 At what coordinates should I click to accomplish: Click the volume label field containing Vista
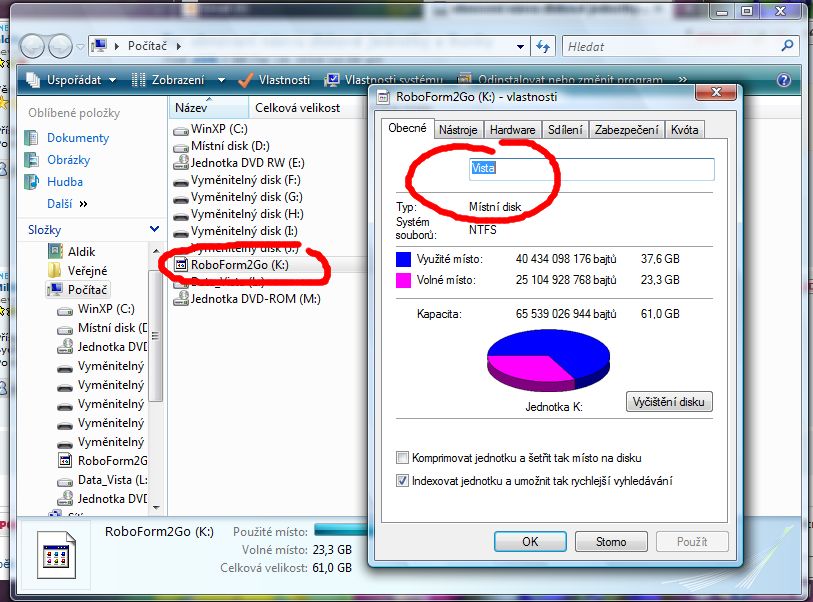click(592, 169)
